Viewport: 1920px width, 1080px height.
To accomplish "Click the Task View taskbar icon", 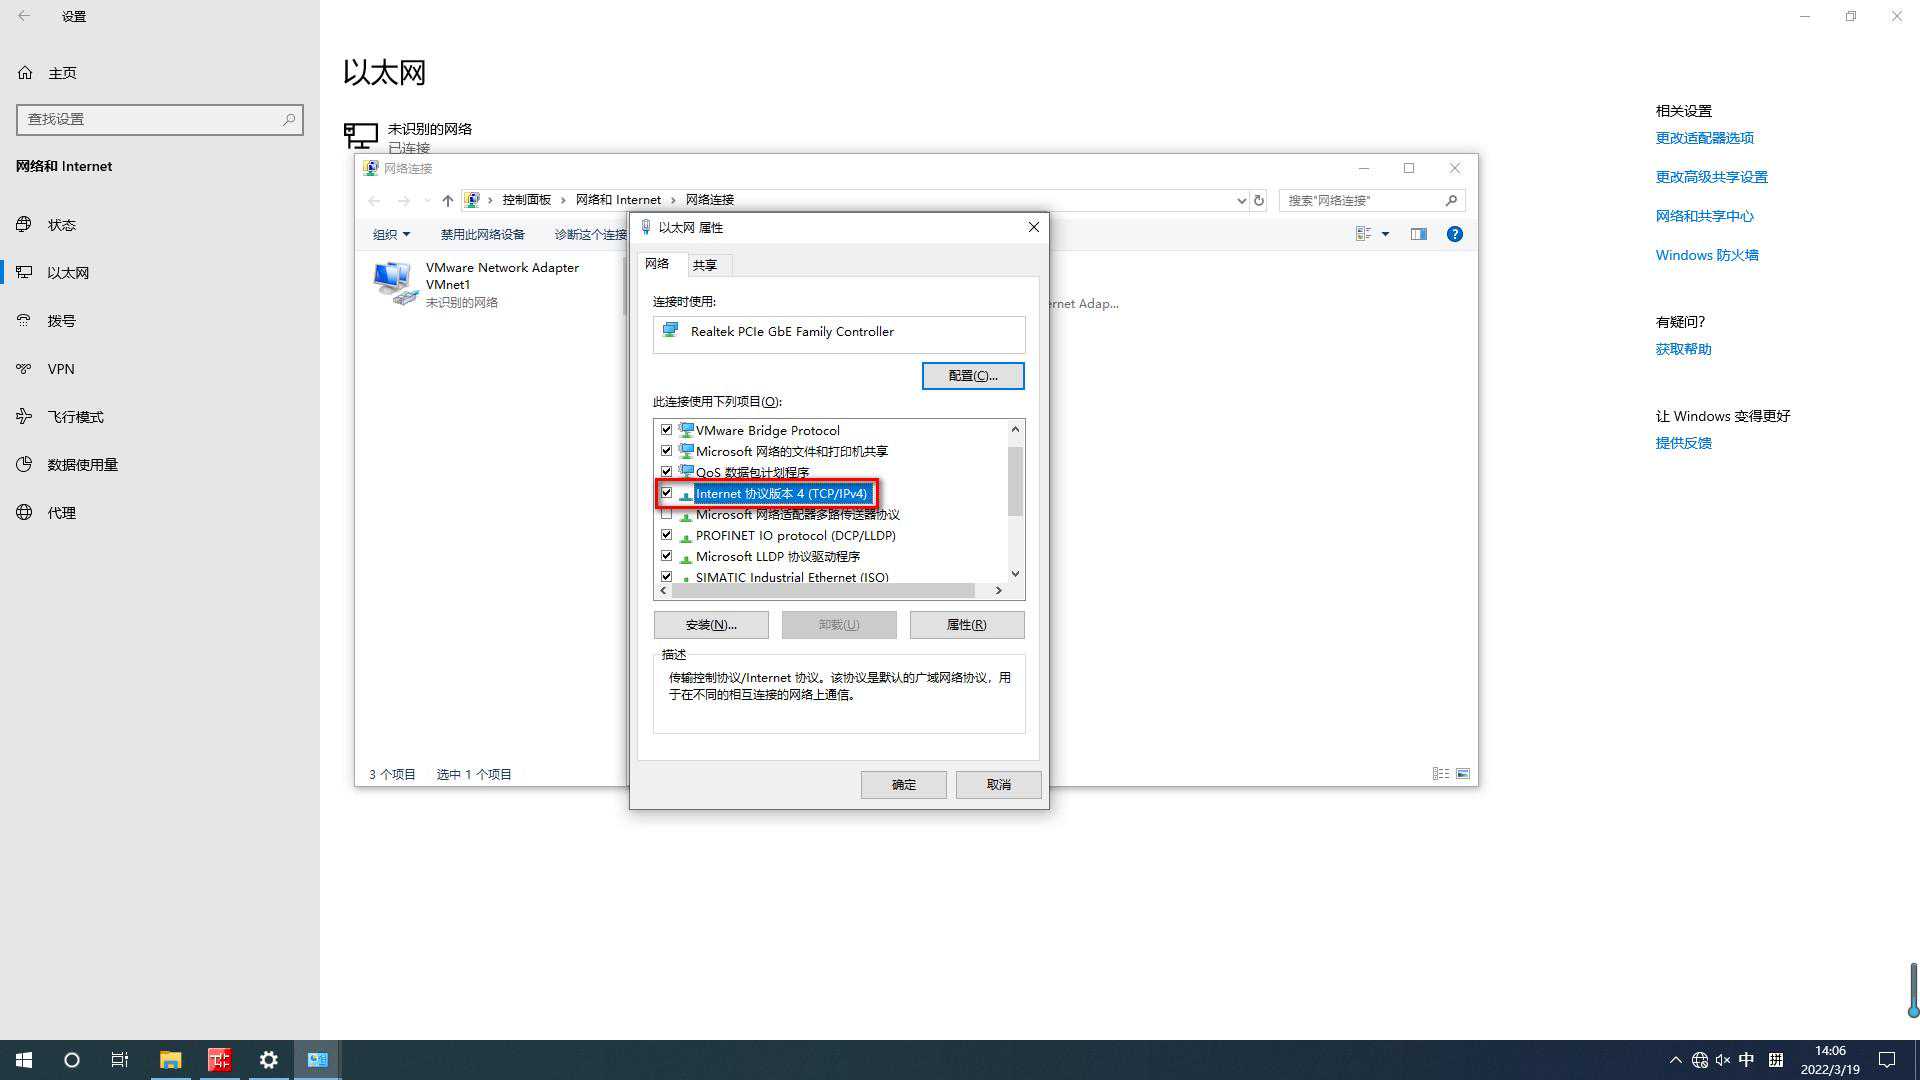I will pyautogui.click(x=120, y=1060).
